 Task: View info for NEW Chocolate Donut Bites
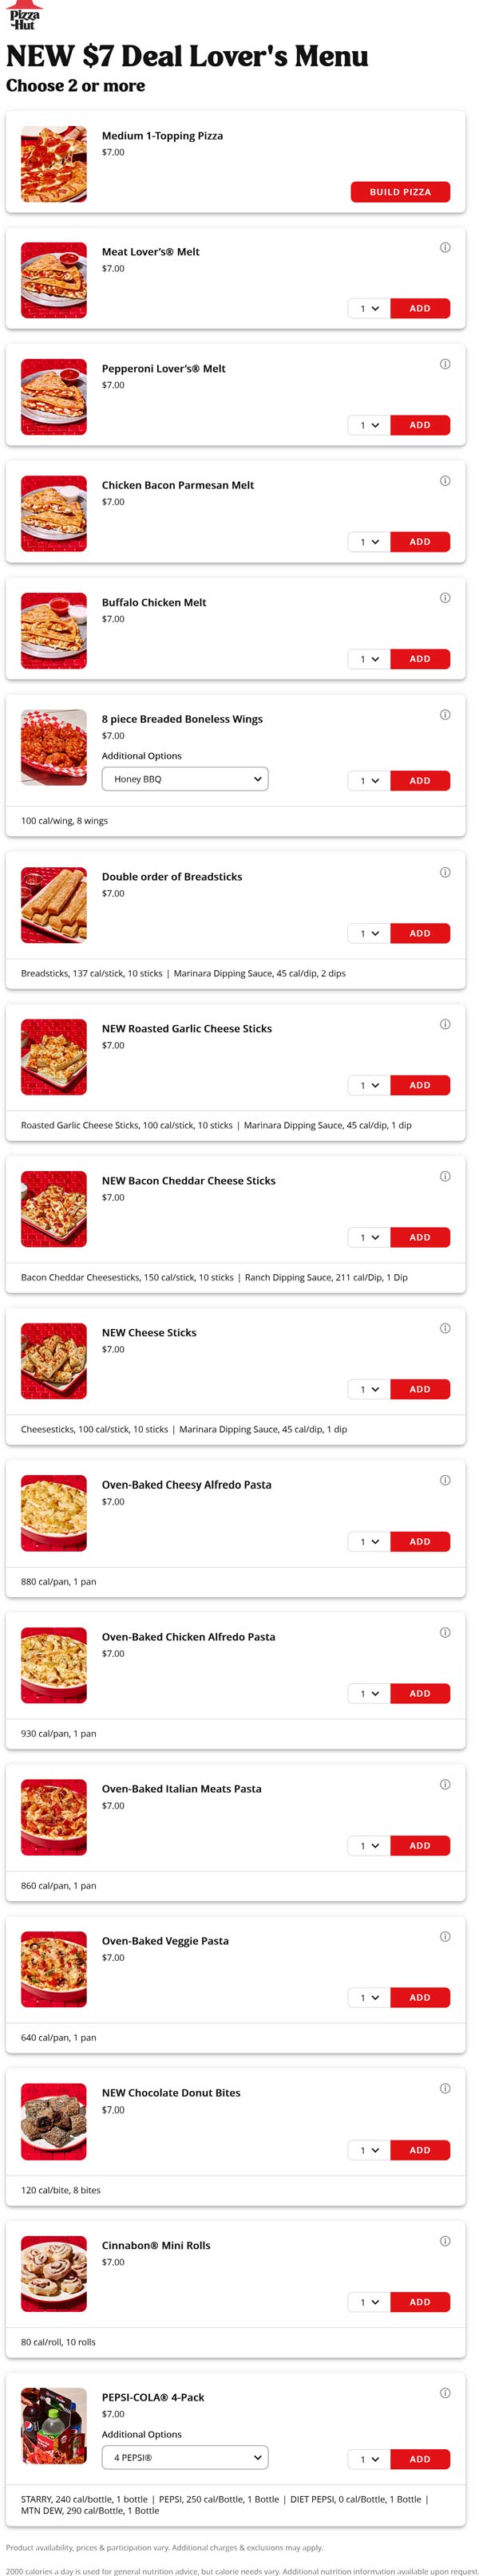(445, 2089)
